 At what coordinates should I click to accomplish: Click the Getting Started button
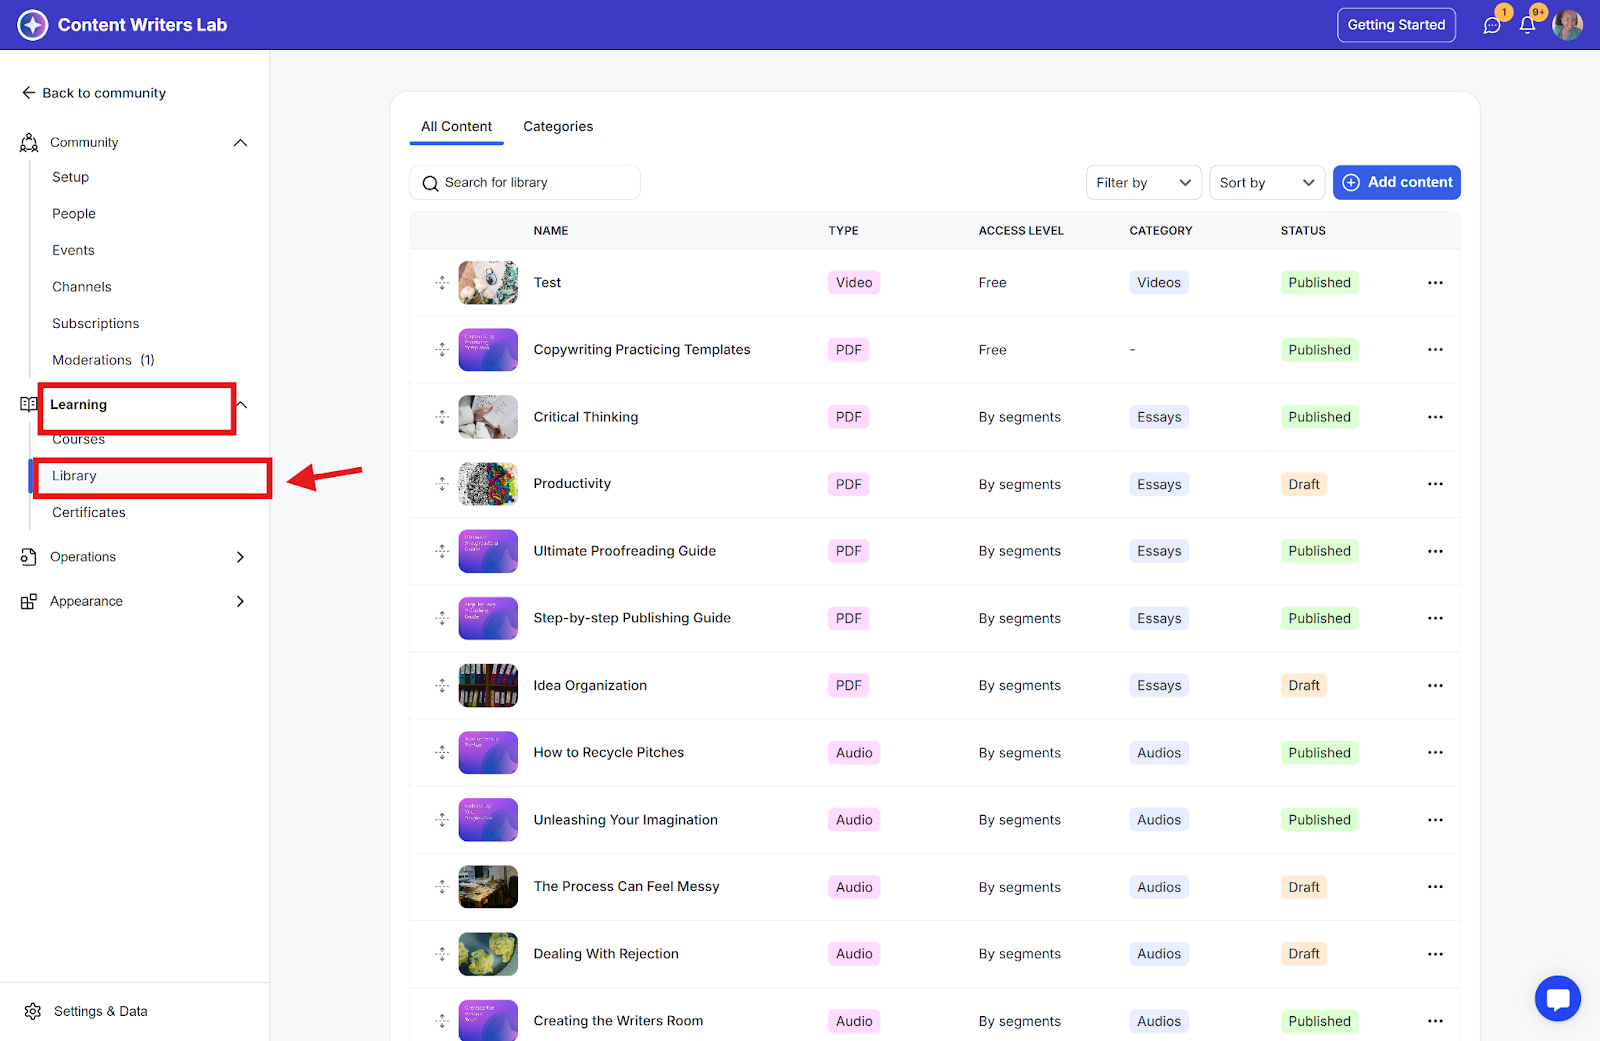(x=1396, y=25)
